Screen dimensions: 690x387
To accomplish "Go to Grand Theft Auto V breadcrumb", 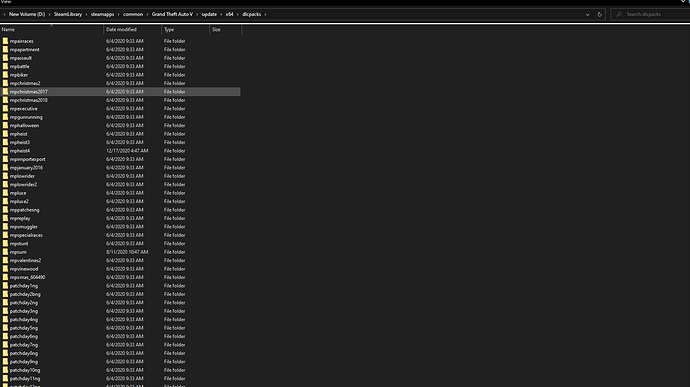I will 172,15.
